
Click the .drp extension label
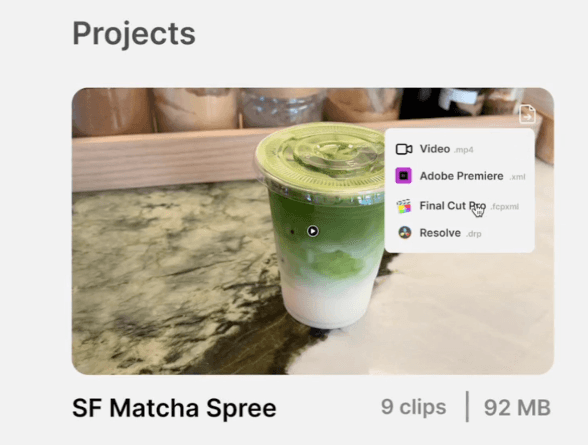point(474,234)
